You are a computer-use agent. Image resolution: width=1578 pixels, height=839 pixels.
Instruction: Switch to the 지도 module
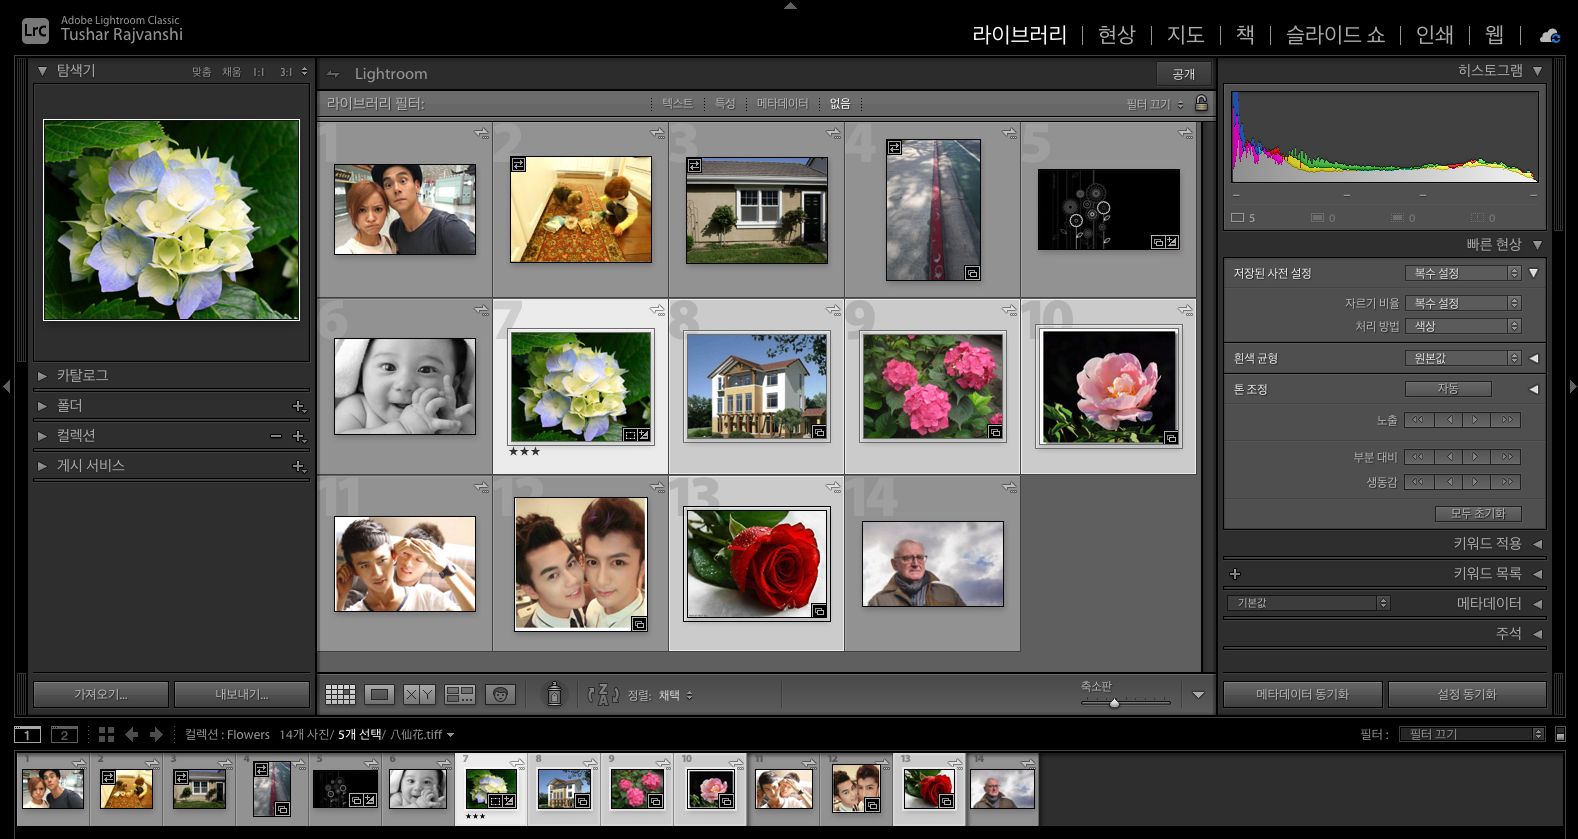coord(1185,35)
